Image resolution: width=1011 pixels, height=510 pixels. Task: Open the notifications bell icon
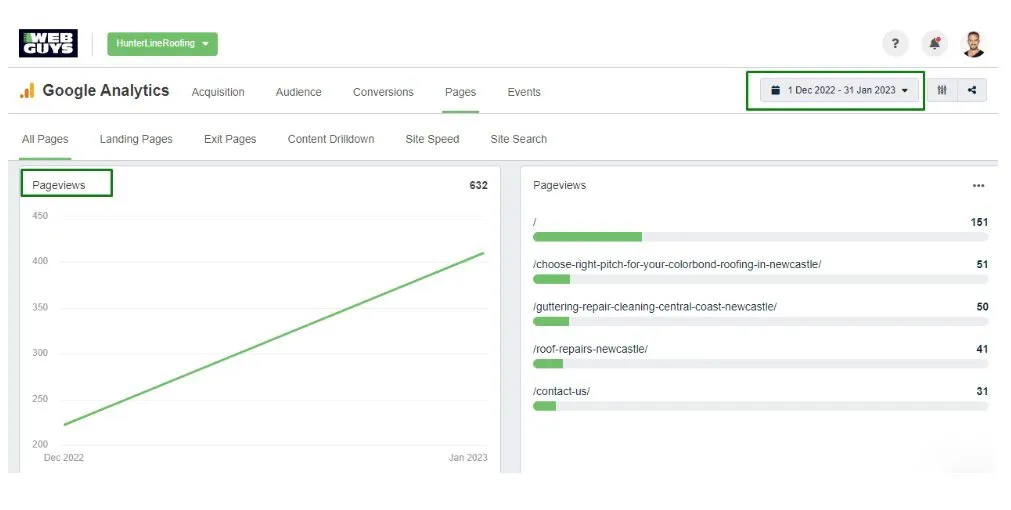click(934, 44)
